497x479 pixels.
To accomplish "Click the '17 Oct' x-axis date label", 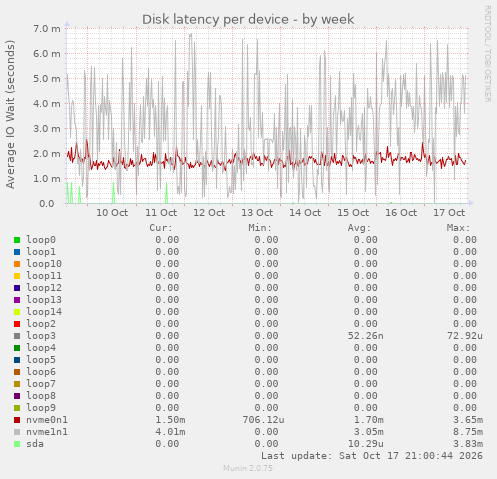I will (449, 213).
